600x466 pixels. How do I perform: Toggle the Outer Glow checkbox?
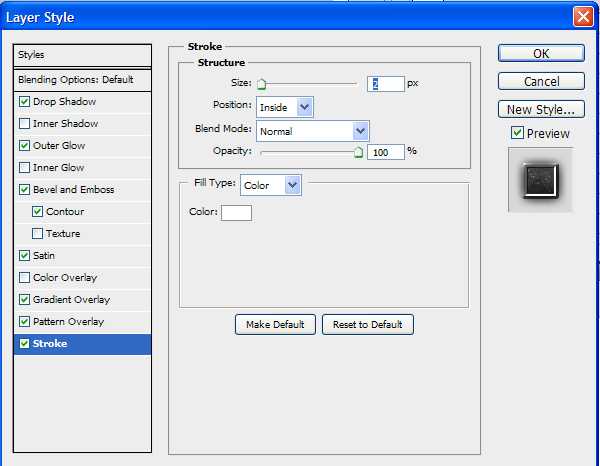(24, 145)
